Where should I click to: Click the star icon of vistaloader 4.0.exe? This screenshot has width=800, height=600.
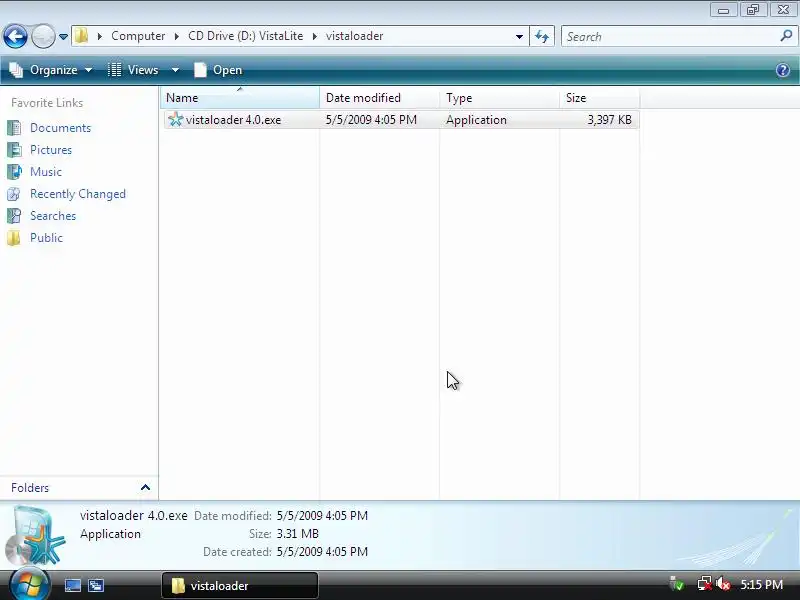click(x=176, y=119)
